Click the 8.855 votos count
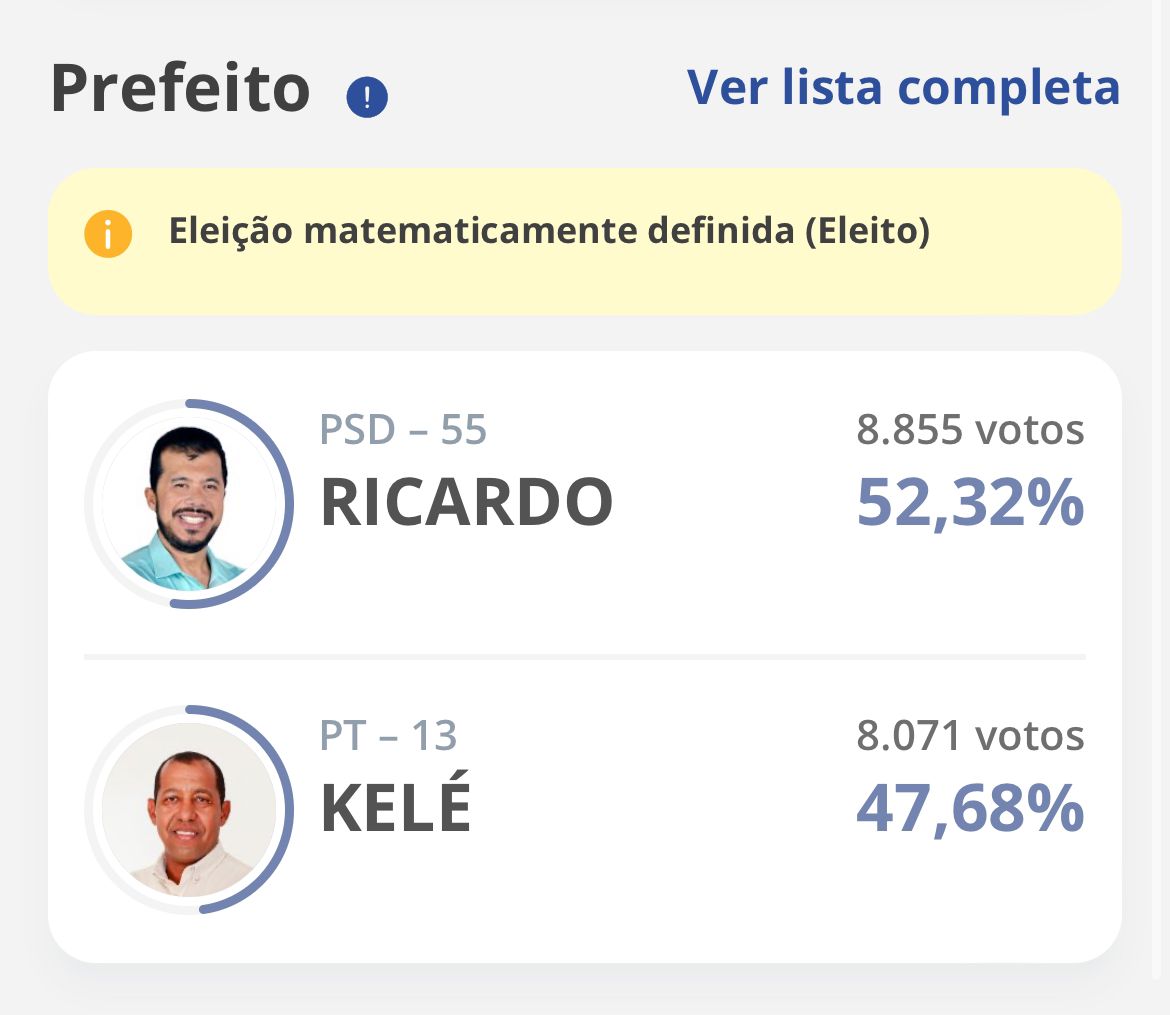 tap(970, 430)
